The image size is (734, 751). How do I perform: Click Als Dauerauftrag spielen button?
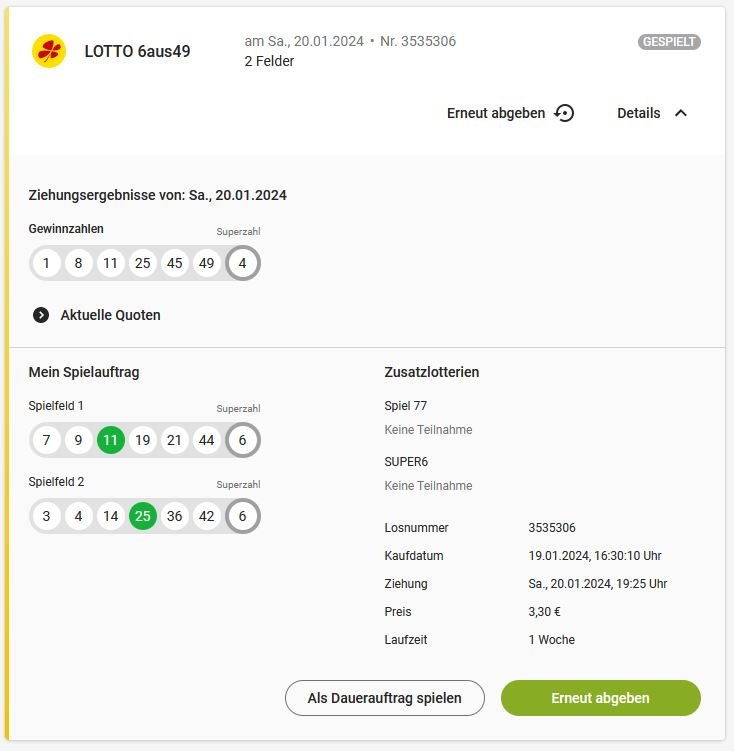click(x=384, y=698)
